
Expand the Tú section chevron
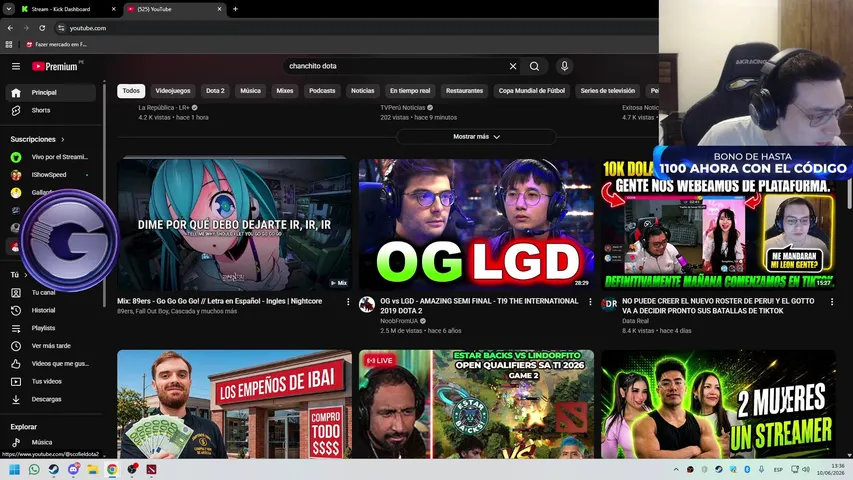[x=26, y=275]
